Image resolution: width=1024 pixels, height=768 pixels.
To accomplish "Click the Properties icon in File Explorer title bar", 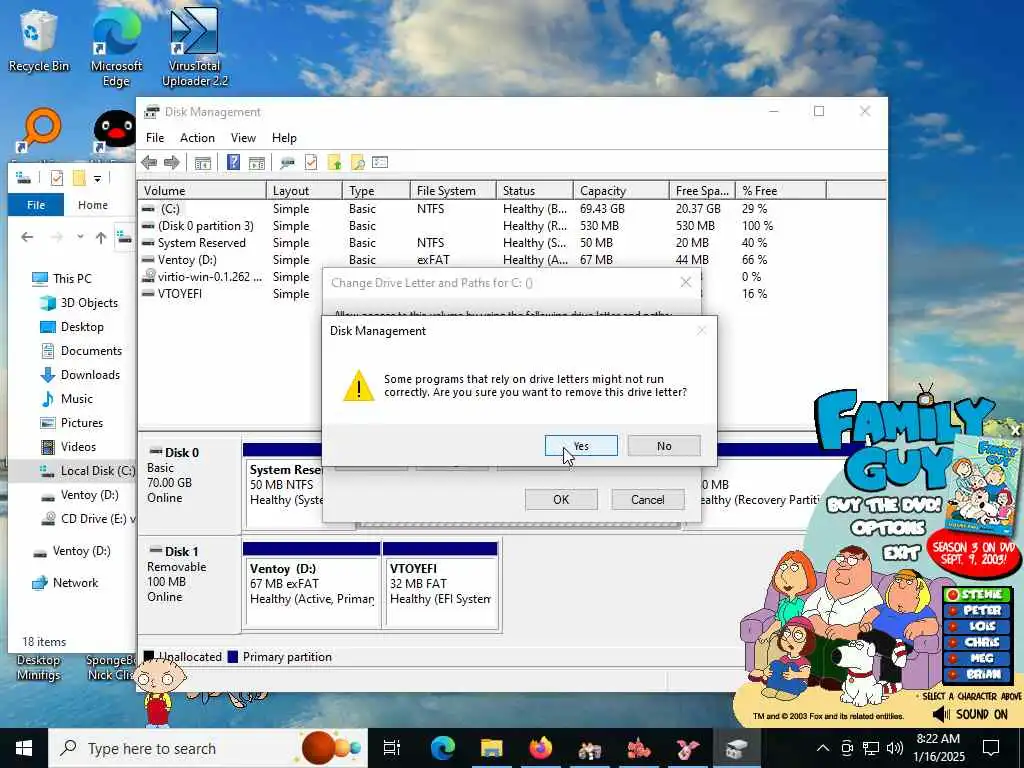I will (x=57, y=178).
